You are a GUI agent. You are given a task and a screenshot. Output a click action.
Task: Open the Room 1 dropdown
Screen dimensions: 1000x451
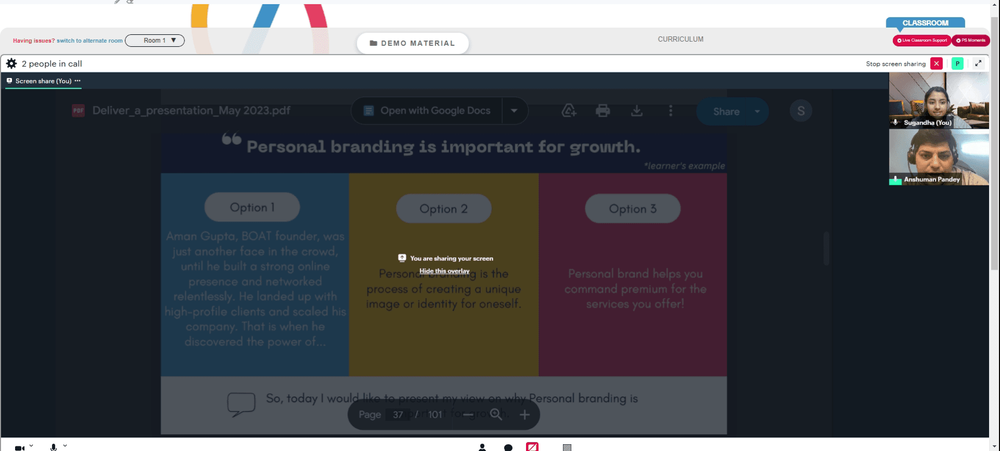(x=155, y=41)
